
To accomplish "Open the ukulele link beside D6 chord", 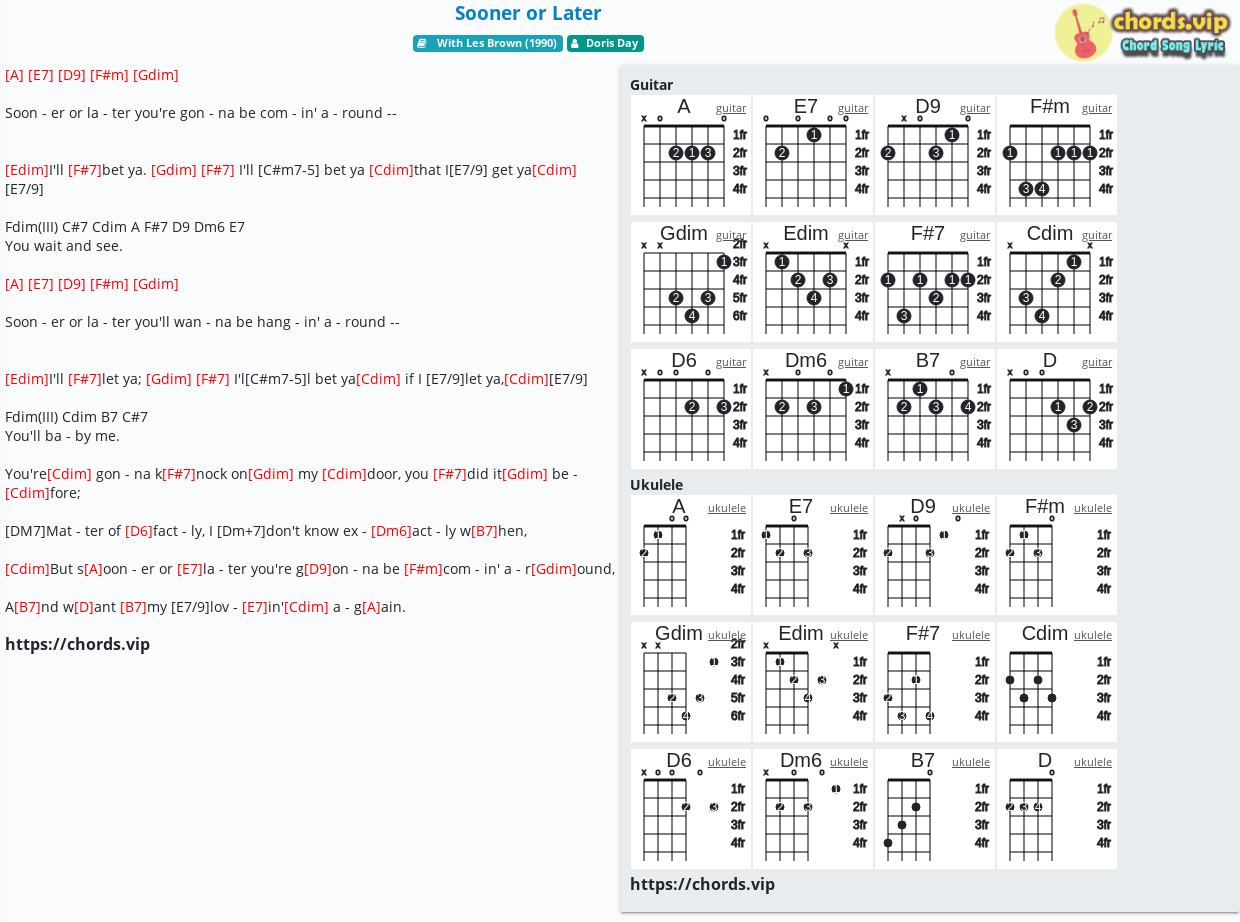I will pyautogui.click(x=727, y=762).
